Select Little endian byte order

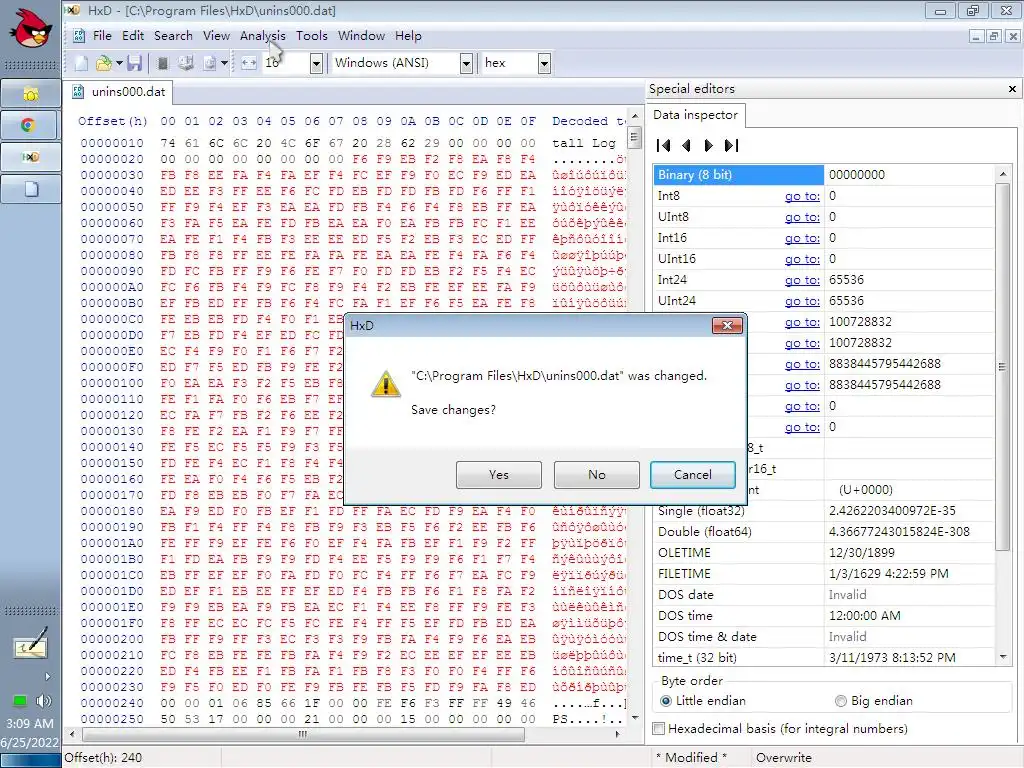pos(703,701)
